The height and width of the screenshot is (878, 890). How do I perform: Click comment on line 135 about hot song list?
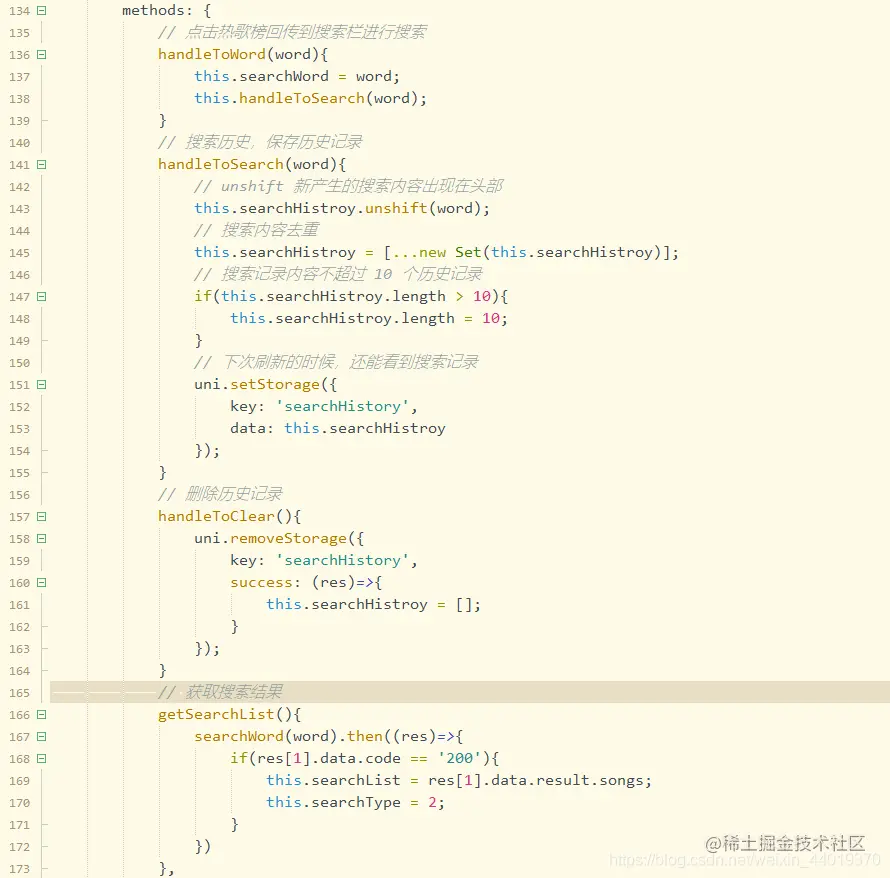point(292,32)
